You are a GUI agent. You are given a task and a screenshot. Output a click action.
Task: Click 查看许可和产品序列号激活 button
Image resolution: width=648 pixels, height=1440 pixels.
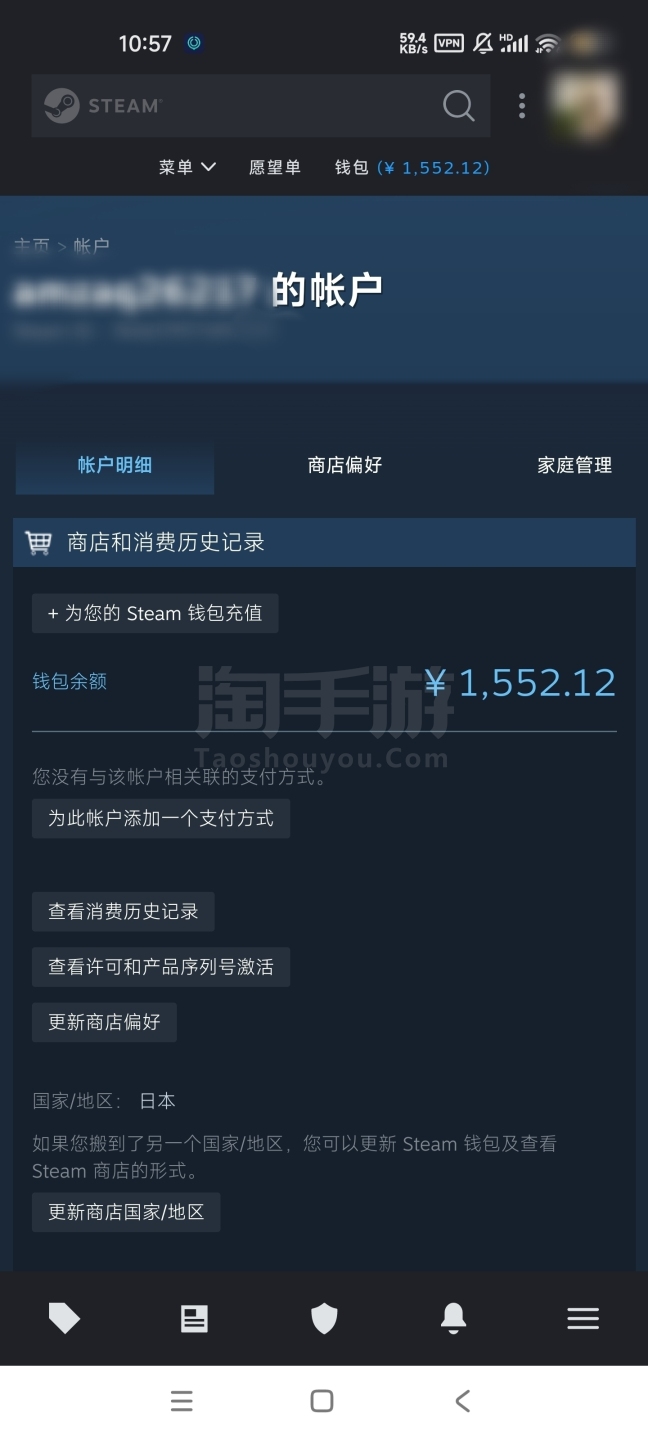[161, 967]
